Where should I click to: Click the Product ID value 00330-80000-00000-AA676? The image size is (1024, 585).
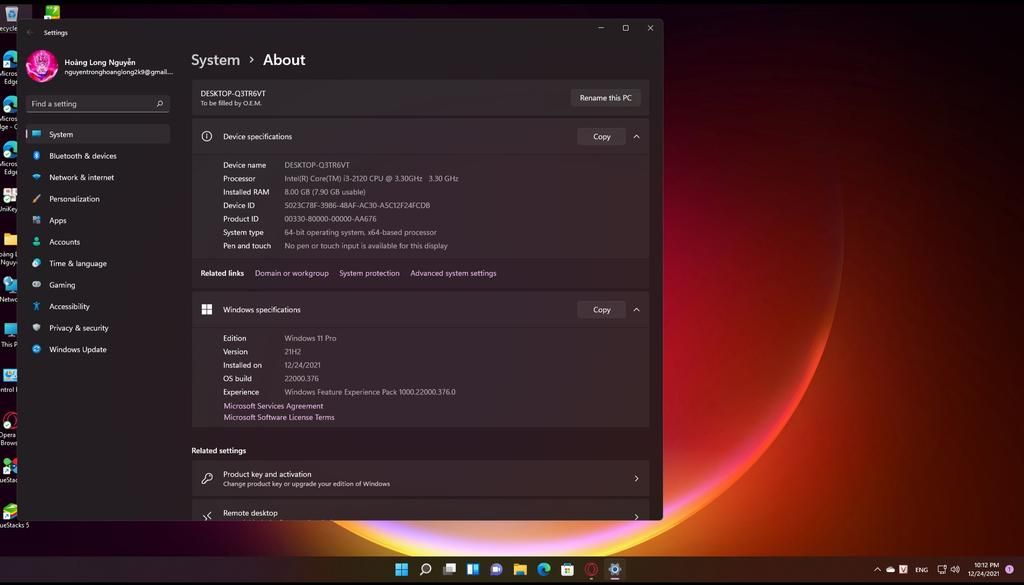[330, 219]
